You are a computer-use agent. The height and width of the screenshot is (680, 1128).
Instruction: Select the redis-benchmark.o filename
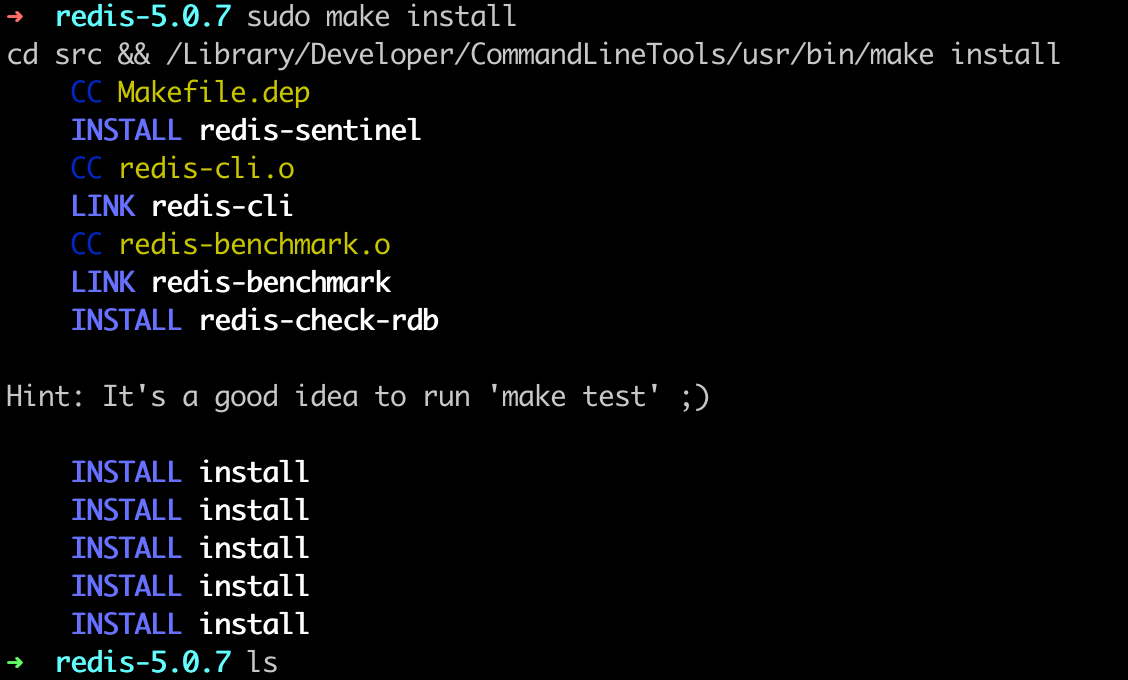(254, 244)
